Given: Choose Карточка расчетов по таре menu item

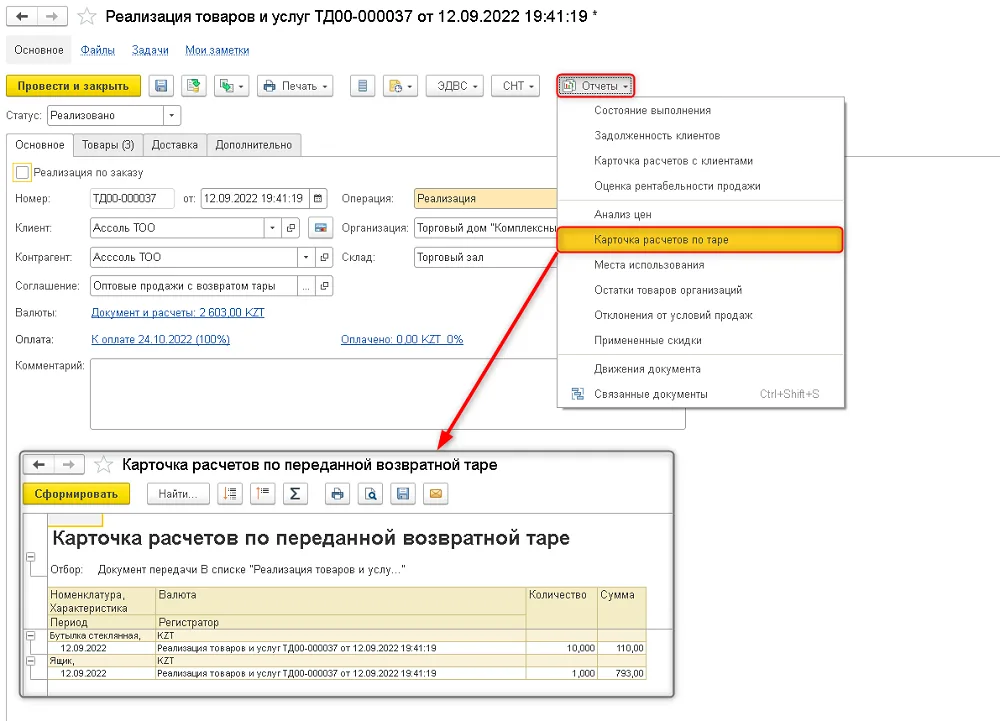Looking at the screenshot, I should tap(701, 240).
